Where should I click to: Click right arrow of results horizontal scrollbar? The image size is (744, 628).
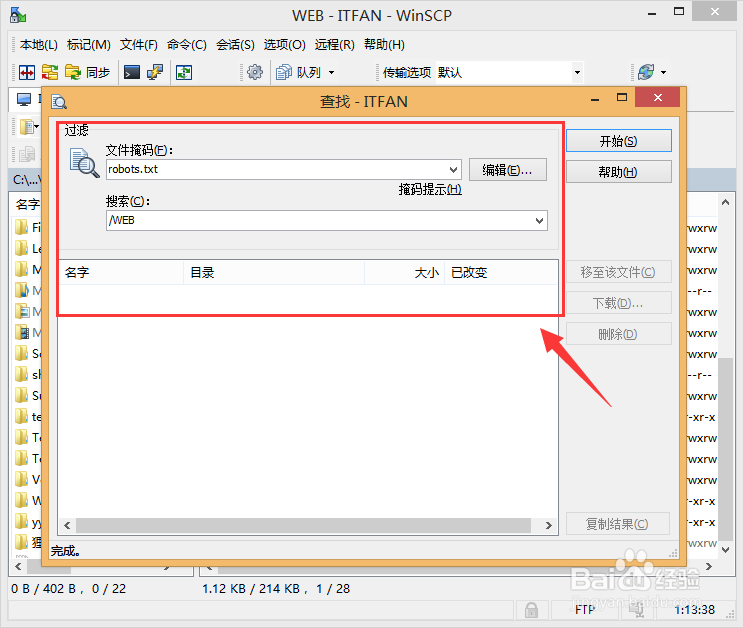point(549,526)
